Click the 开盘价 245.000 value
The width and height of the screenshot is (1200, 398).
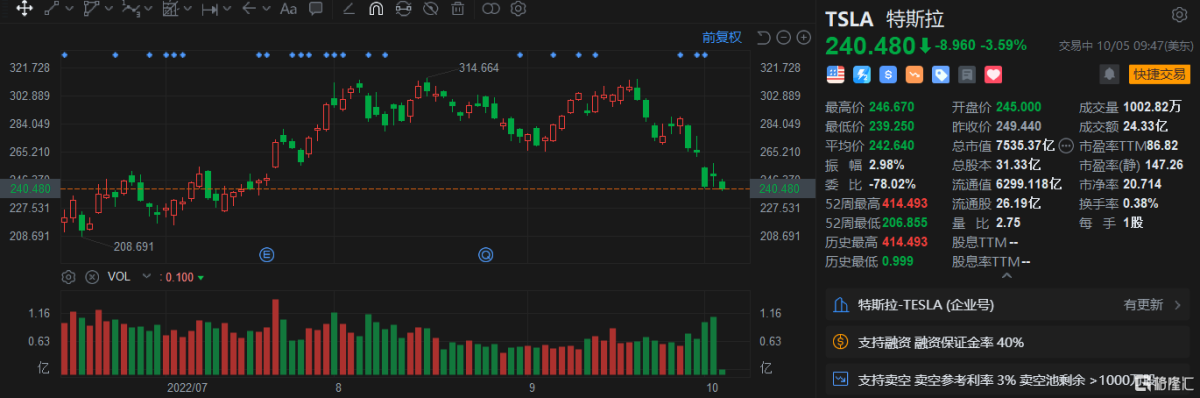click(x=1018, y=107)
